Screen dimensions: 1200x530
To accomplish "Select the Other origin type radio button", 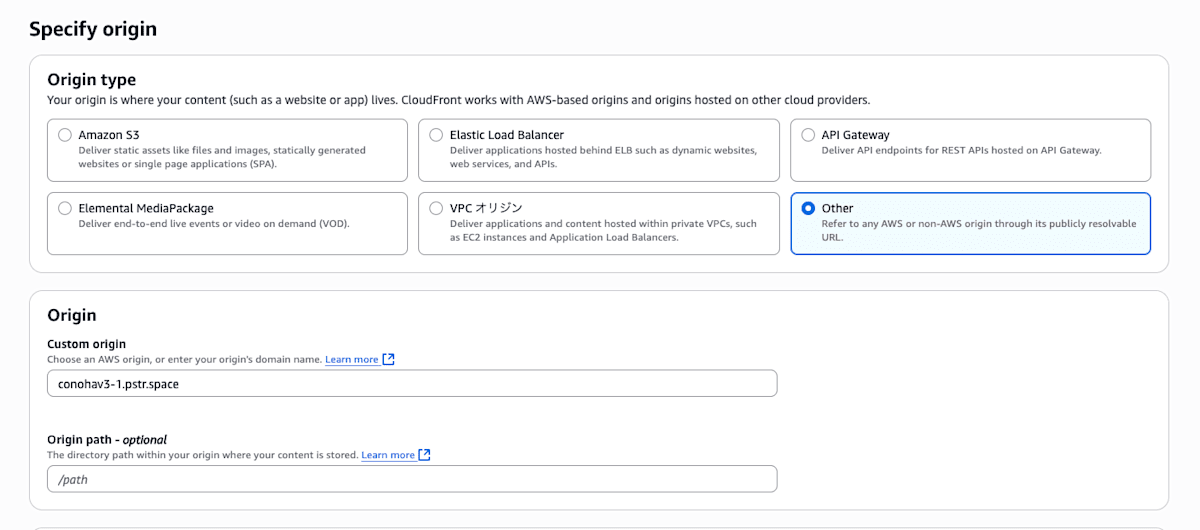I will click(x=808, y=208).
